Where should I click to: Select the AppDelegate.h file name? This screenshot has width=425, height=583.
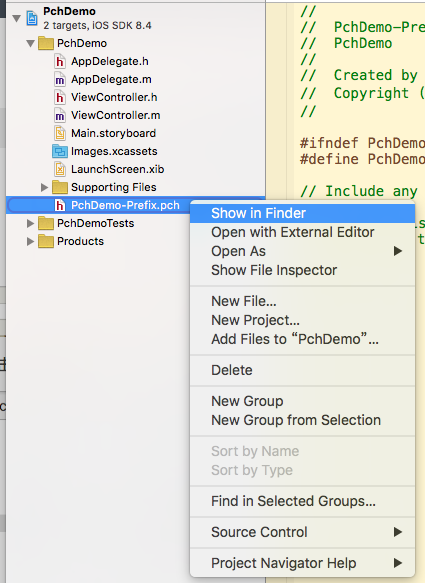tap(110, 61)
